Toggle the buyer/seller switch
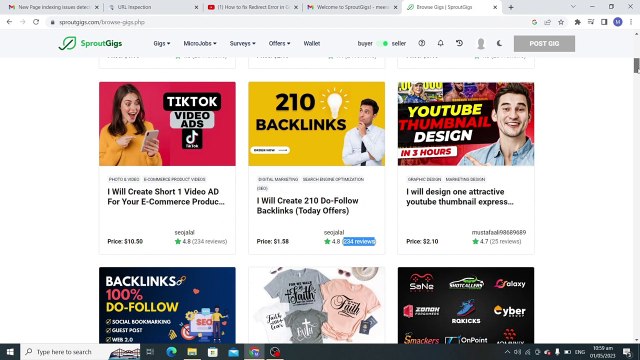 coord(382,43)
